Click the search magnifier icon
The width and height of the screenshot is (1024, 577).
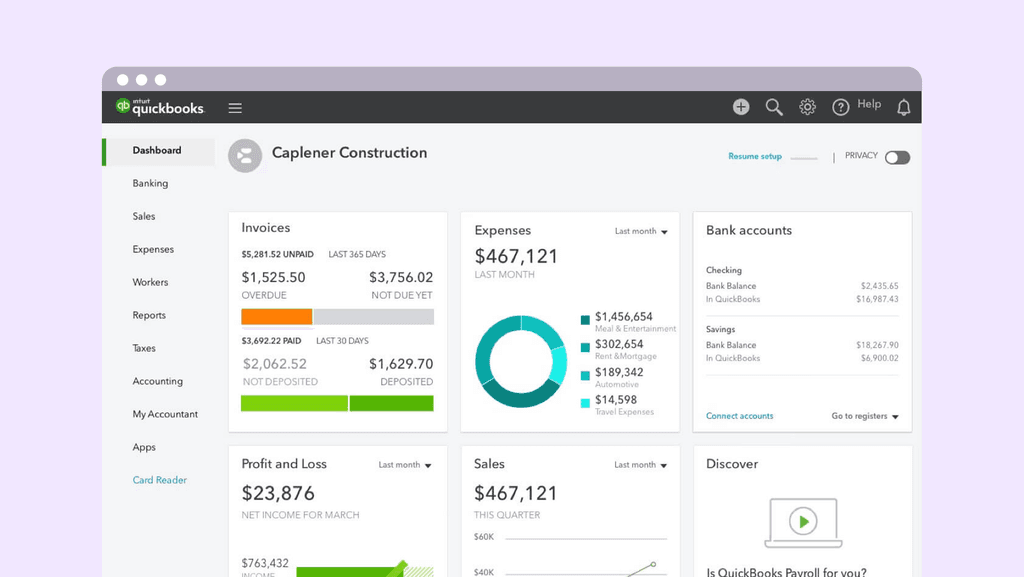pos(774,106)
